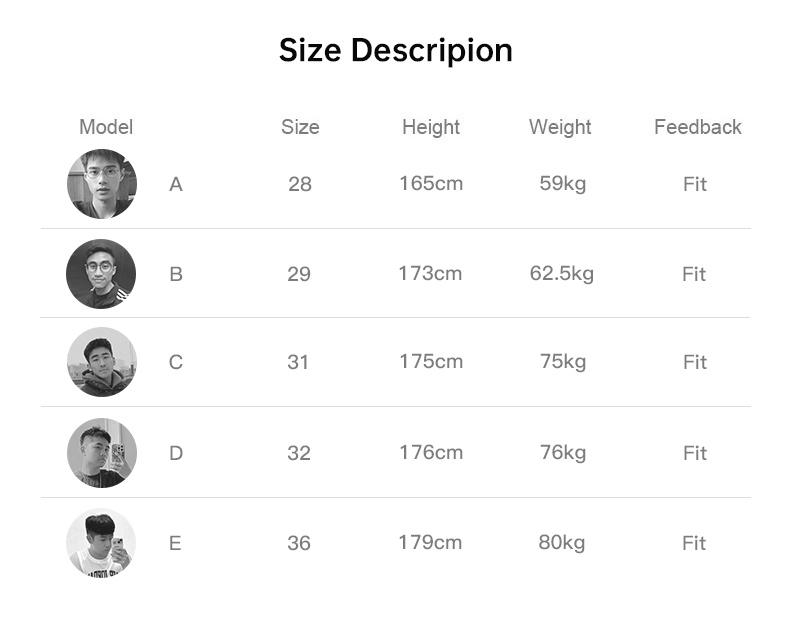Click the Size Descripion heading
This screenshot has height=628, width=790.
(395, 50)
